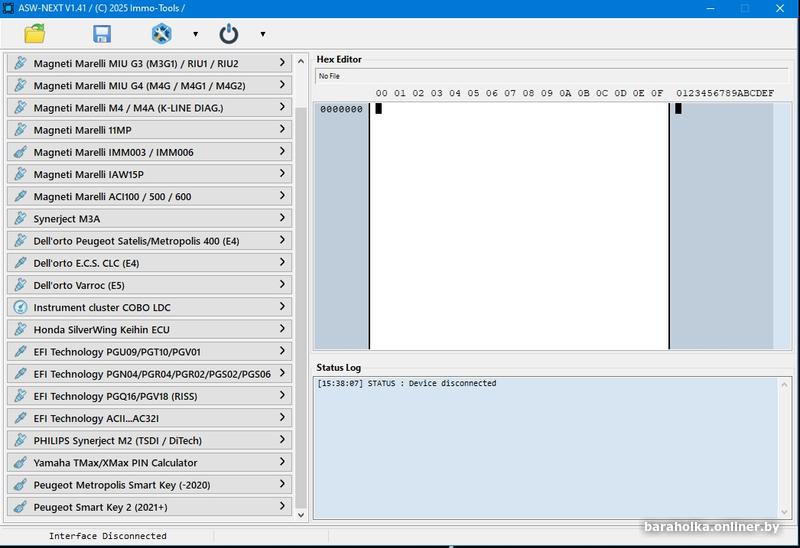Click icon beside Dell'orto E.C.S. CLC (E4)

(20, 263)
